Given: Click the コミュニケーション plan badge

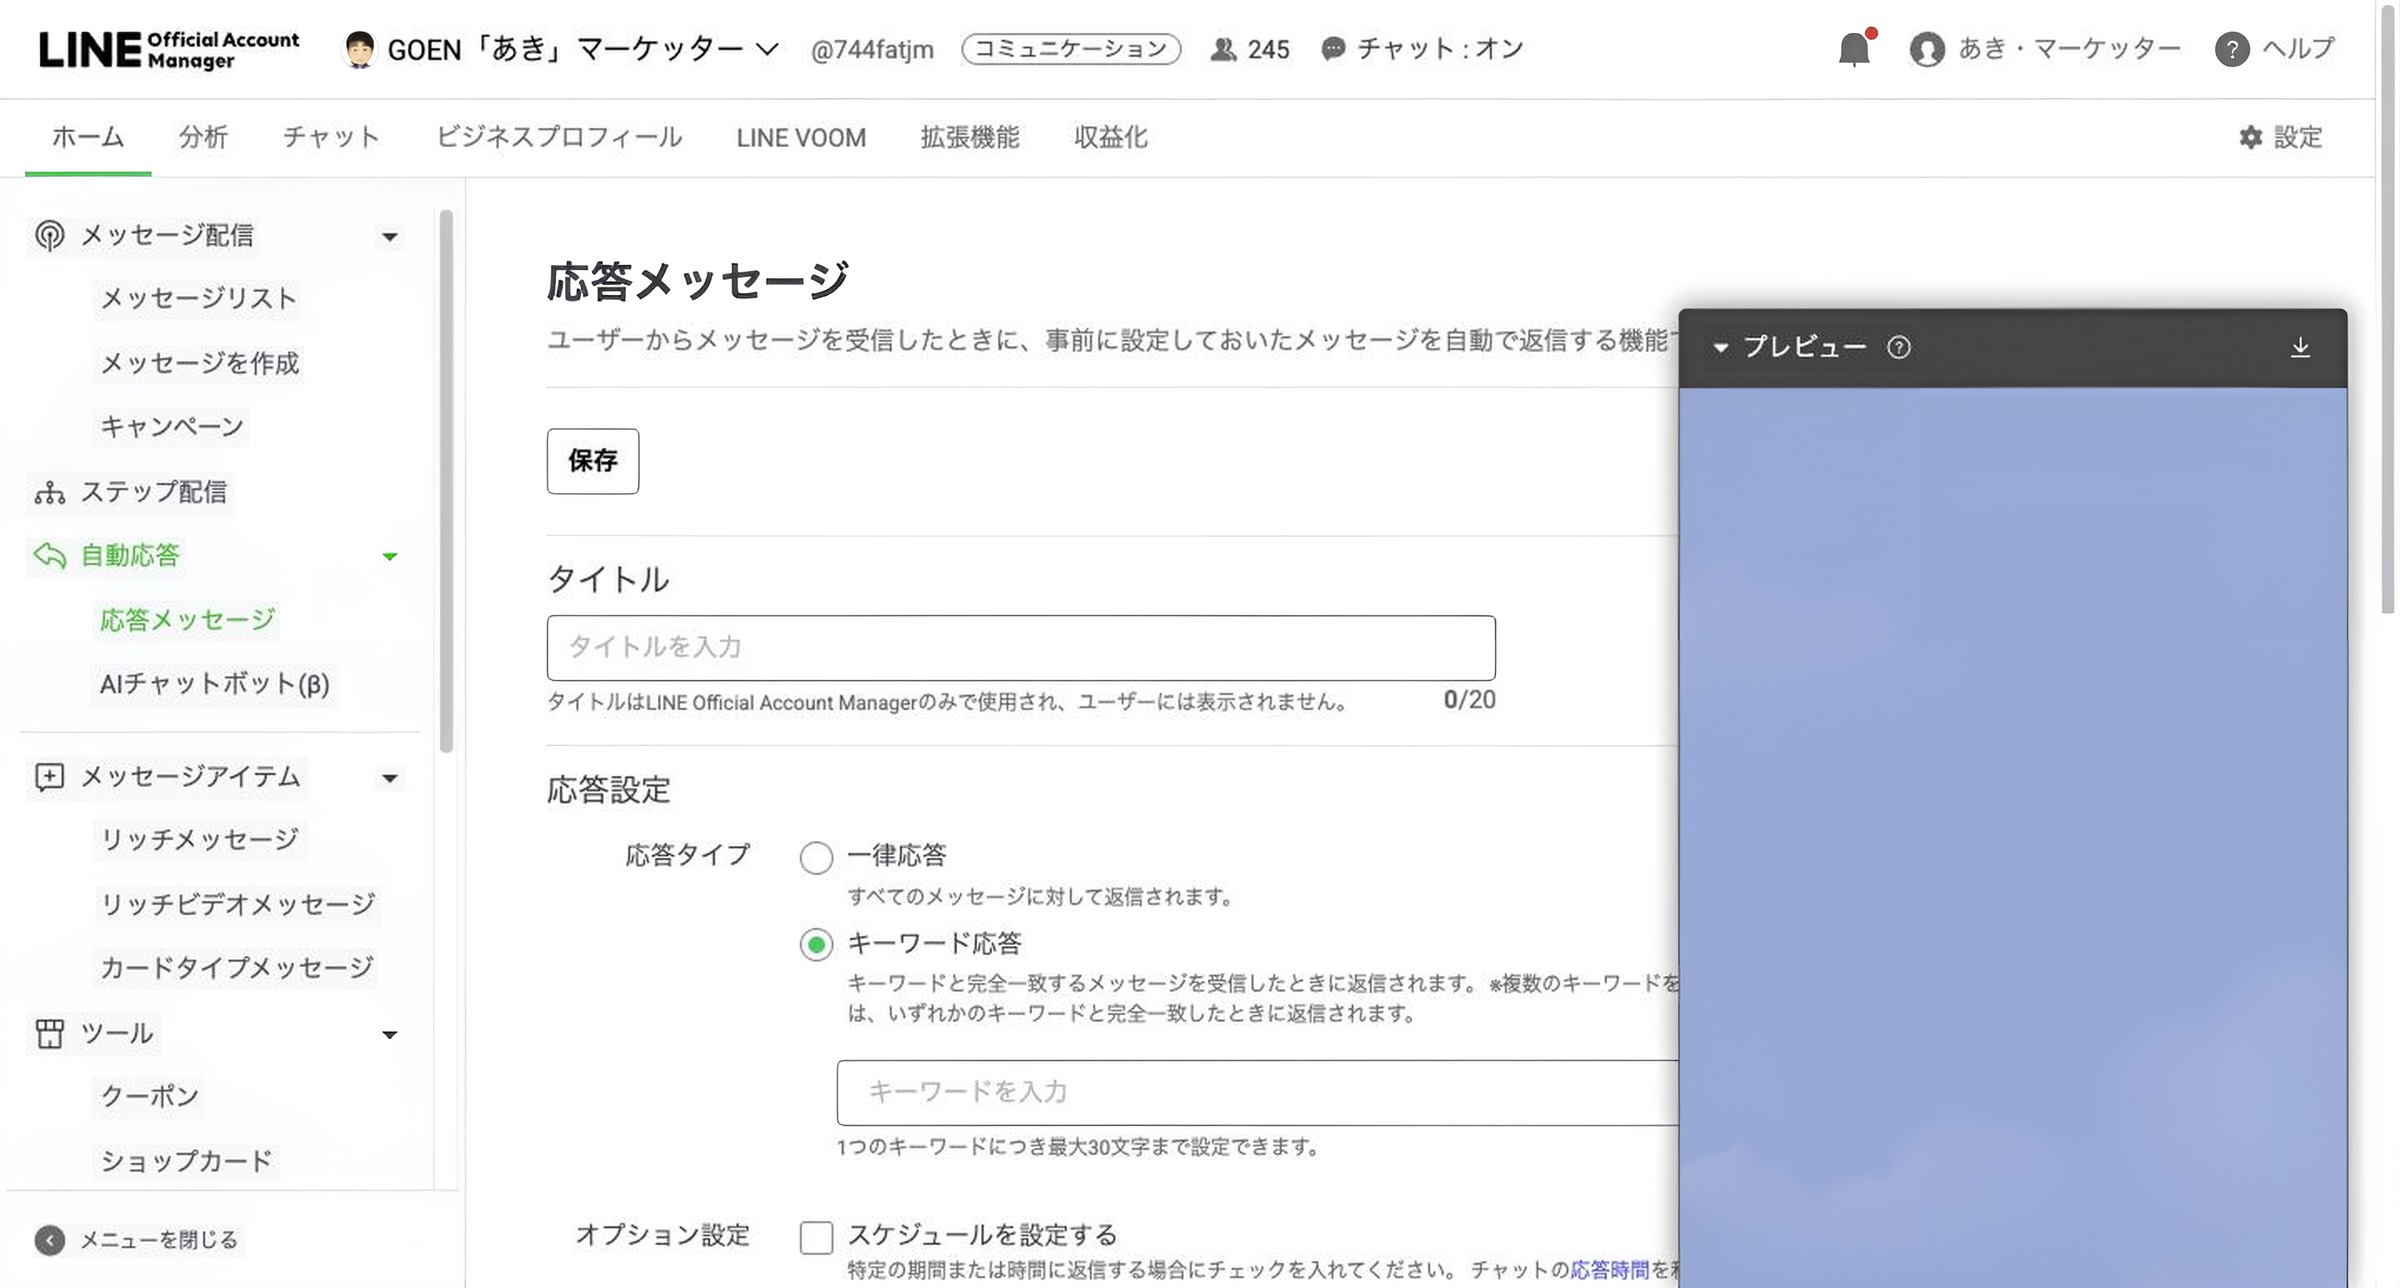Looking at the screenshot, I should tap(1071, 49).
